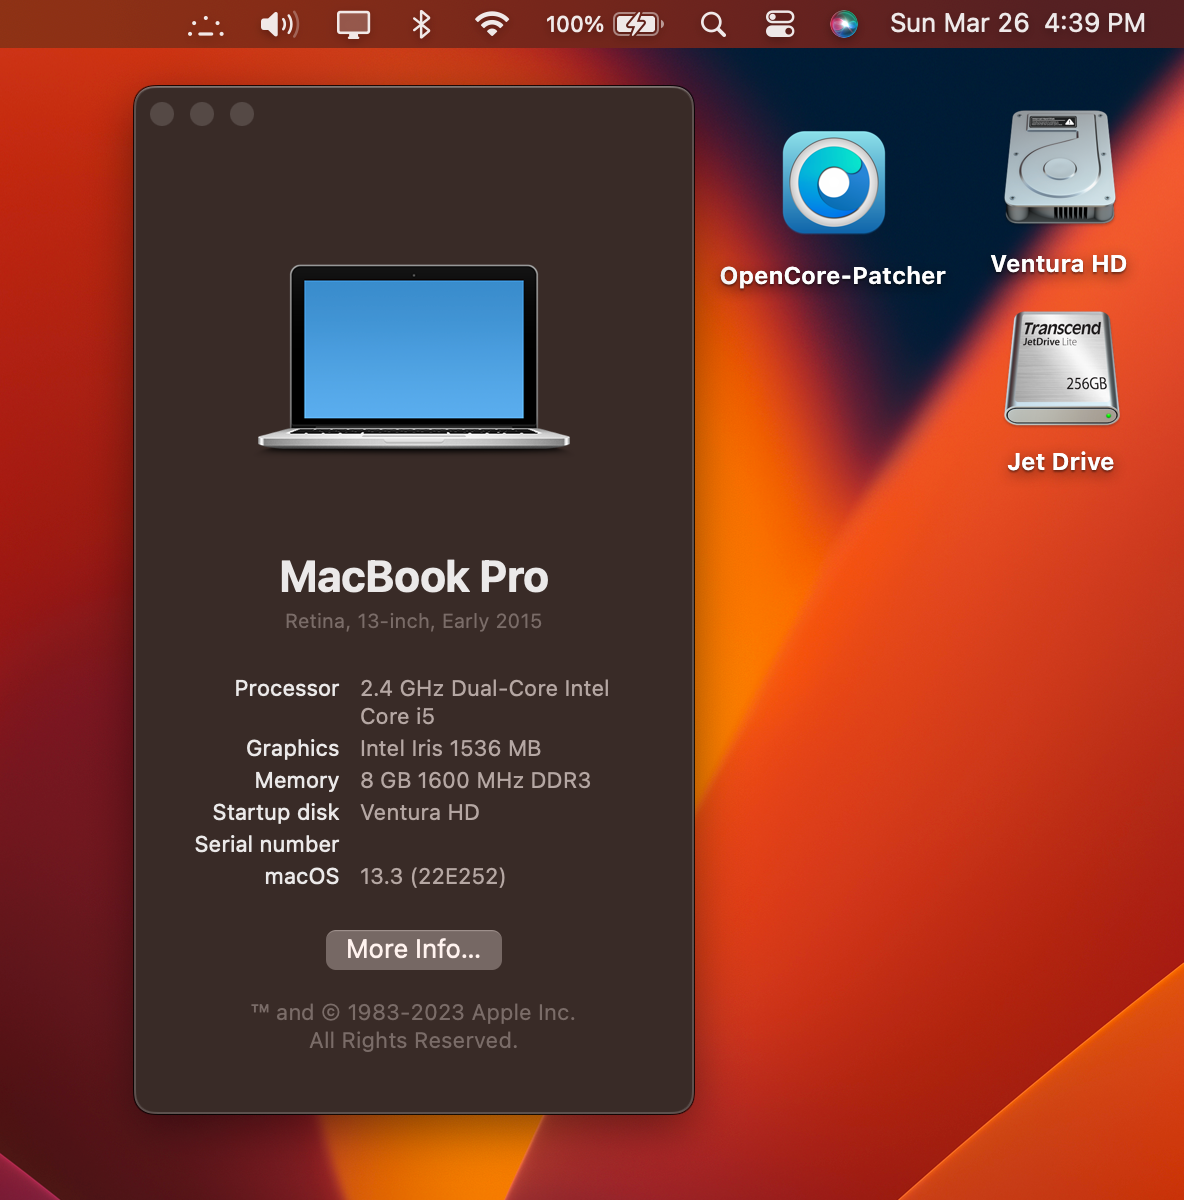The image size is (1184, 1200).
Task: Click the 'Graphics' label
Action: point(293,748)
